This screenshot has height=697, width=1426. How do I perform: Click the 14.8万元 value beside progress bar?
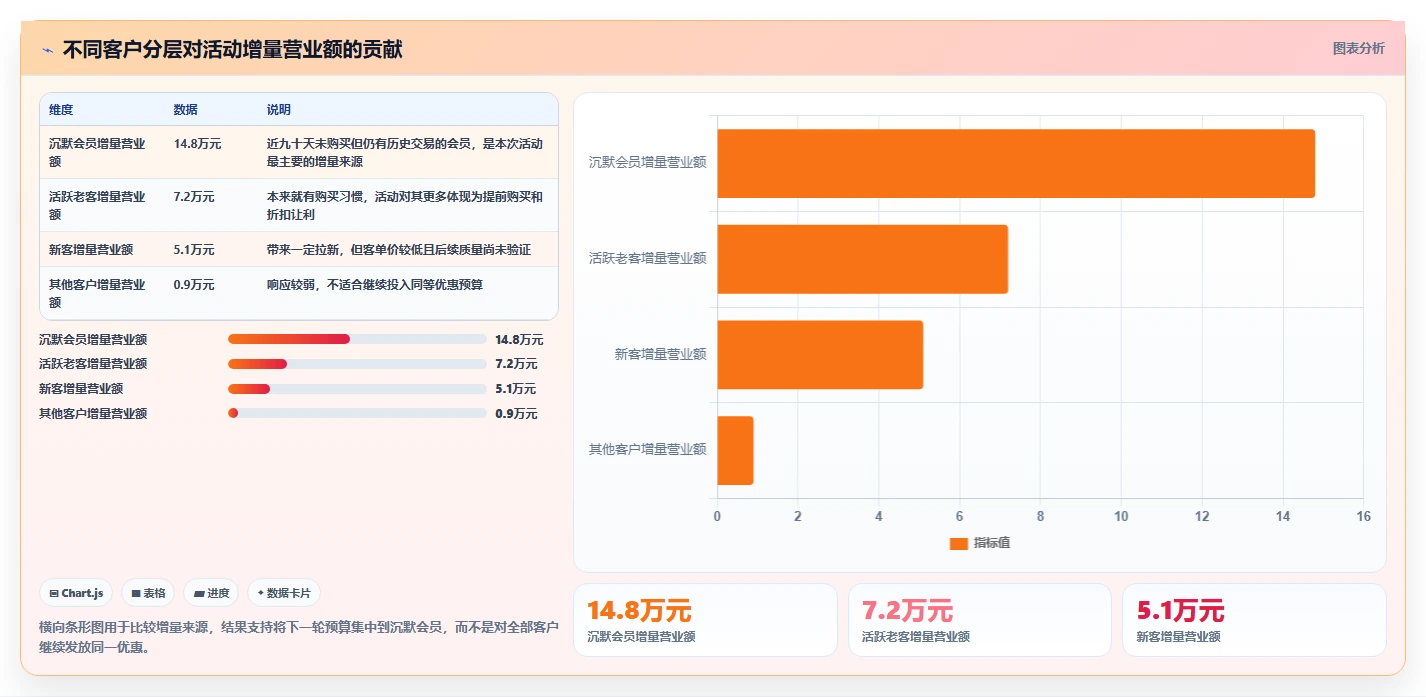click(519, 340)
